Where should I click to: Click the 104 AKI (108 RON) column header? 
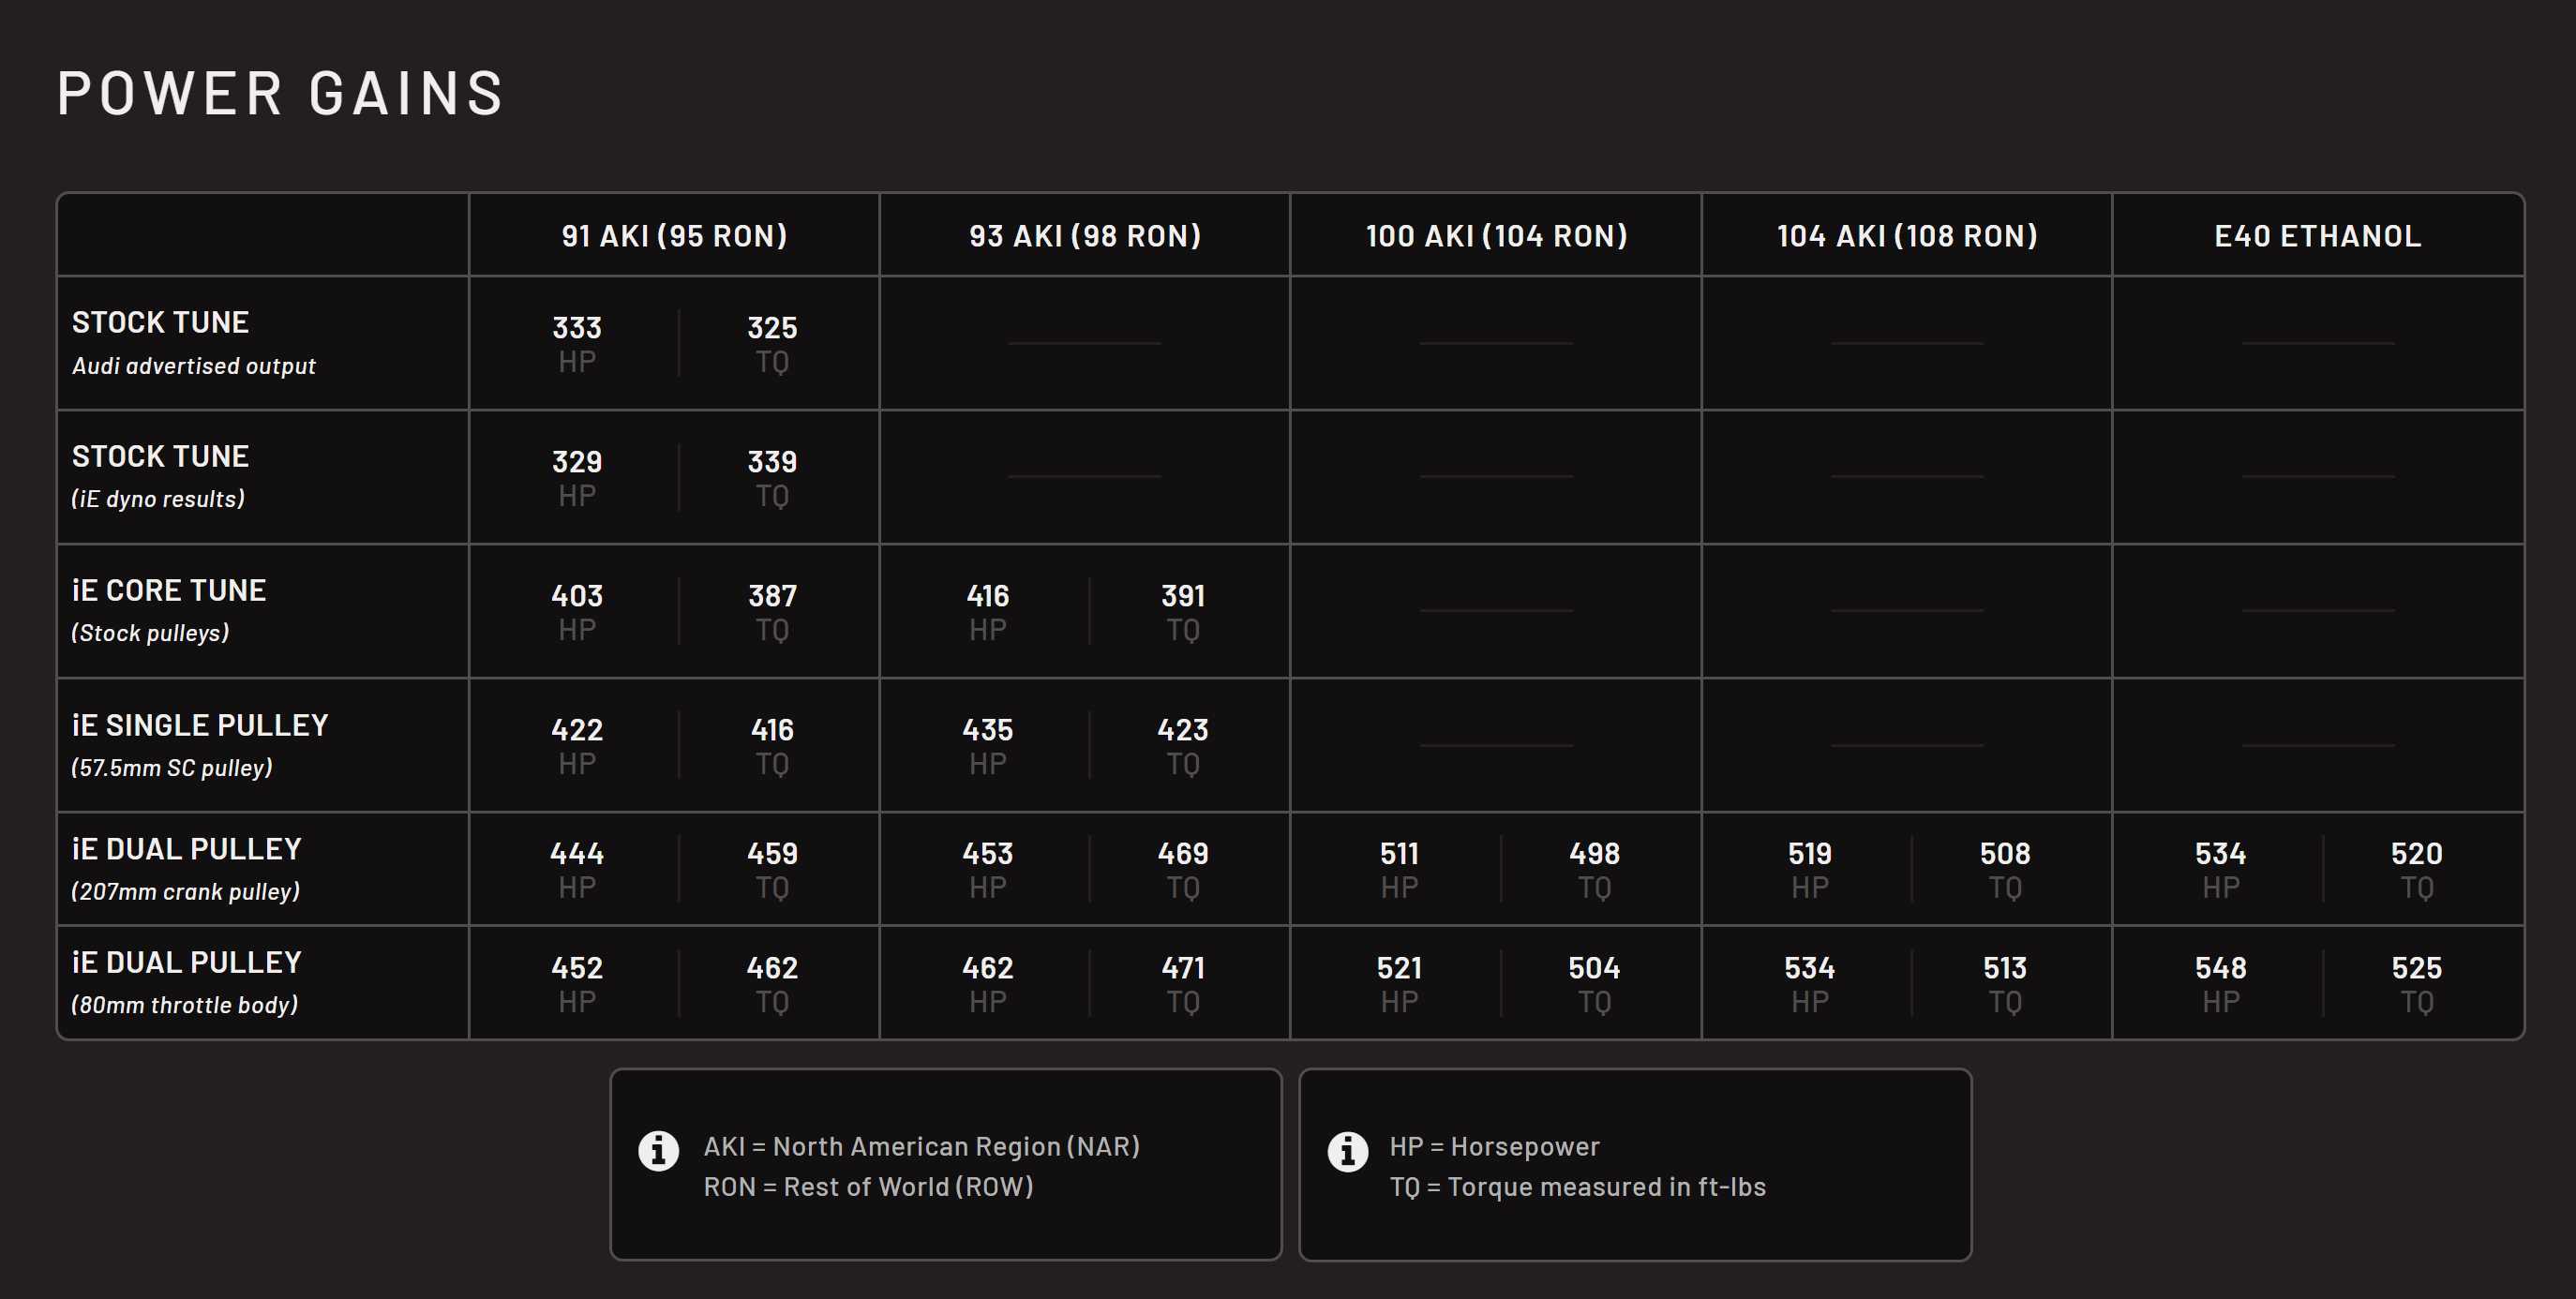1907,236
